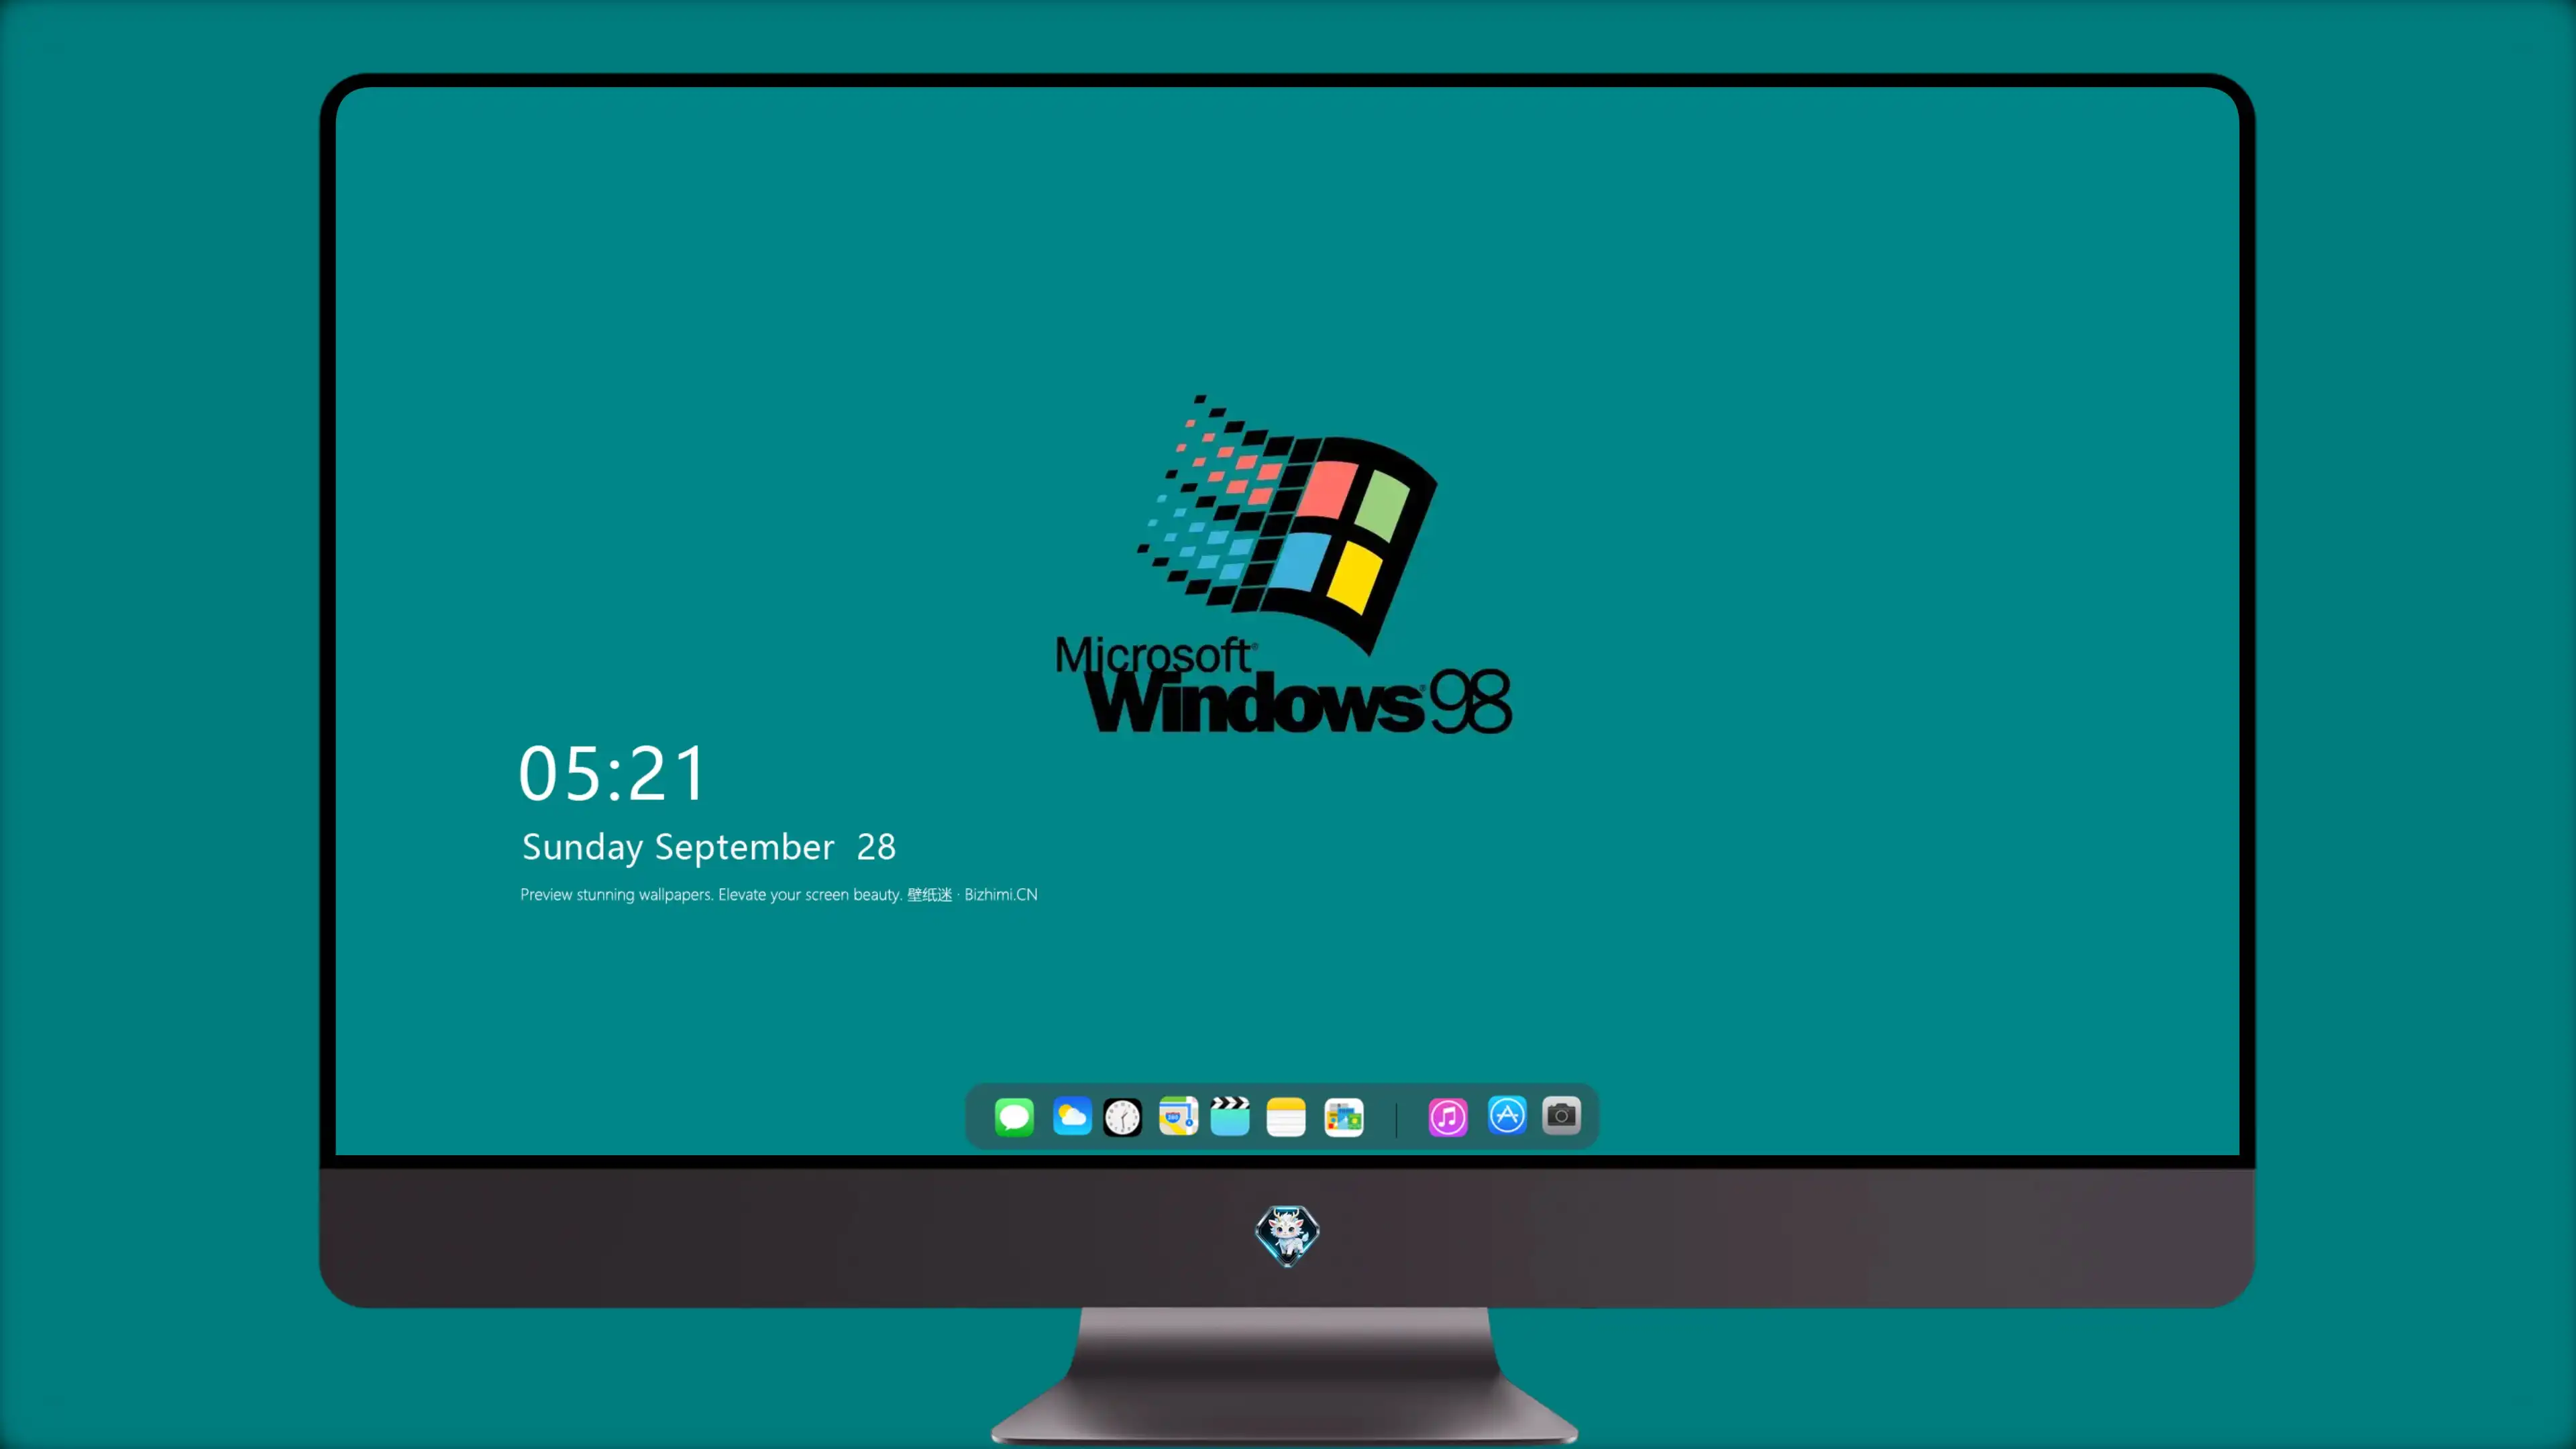Click the Windows 98 flag logo
The width and height of the screenshot is (2576, 1449).
1288,524
